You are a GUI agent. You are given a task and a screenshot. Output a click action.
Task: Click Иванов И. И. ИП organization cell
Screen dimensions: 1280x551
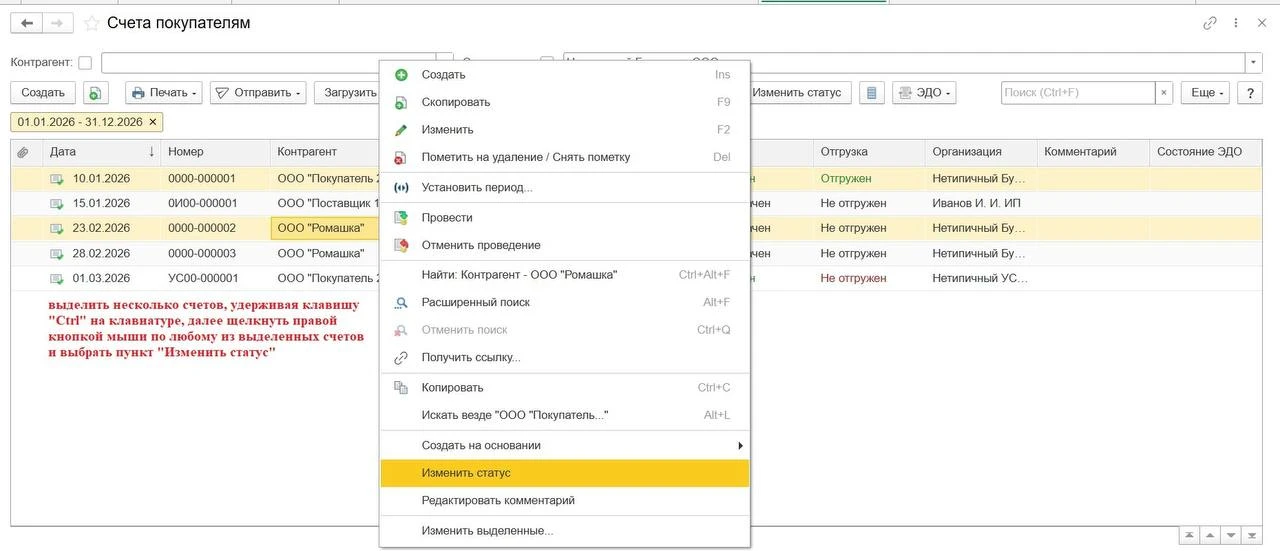click(x=980, y=203)
